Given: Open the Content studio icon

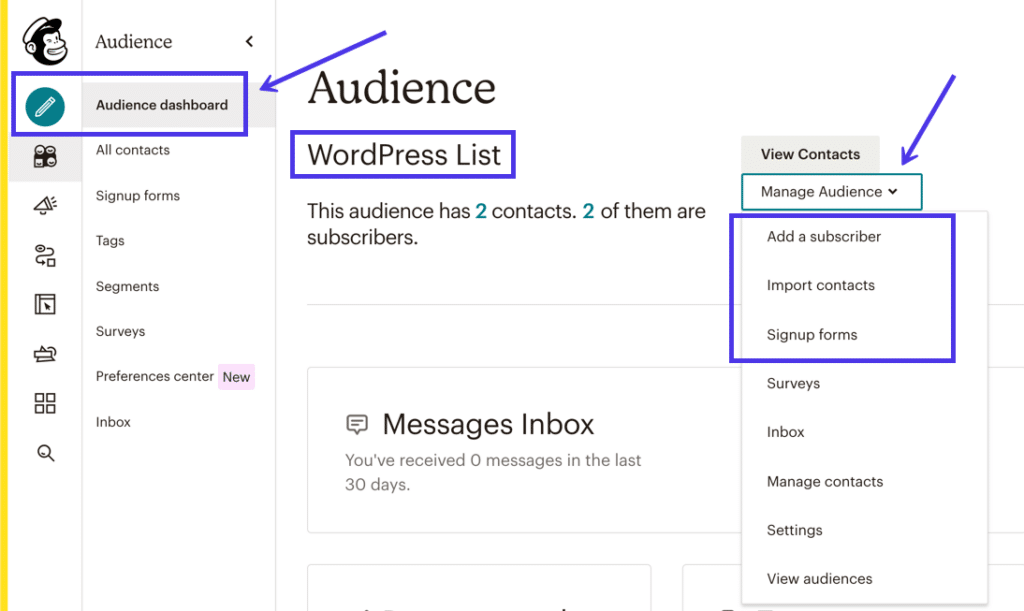Looking at the screenshot, I should (44, 353).
